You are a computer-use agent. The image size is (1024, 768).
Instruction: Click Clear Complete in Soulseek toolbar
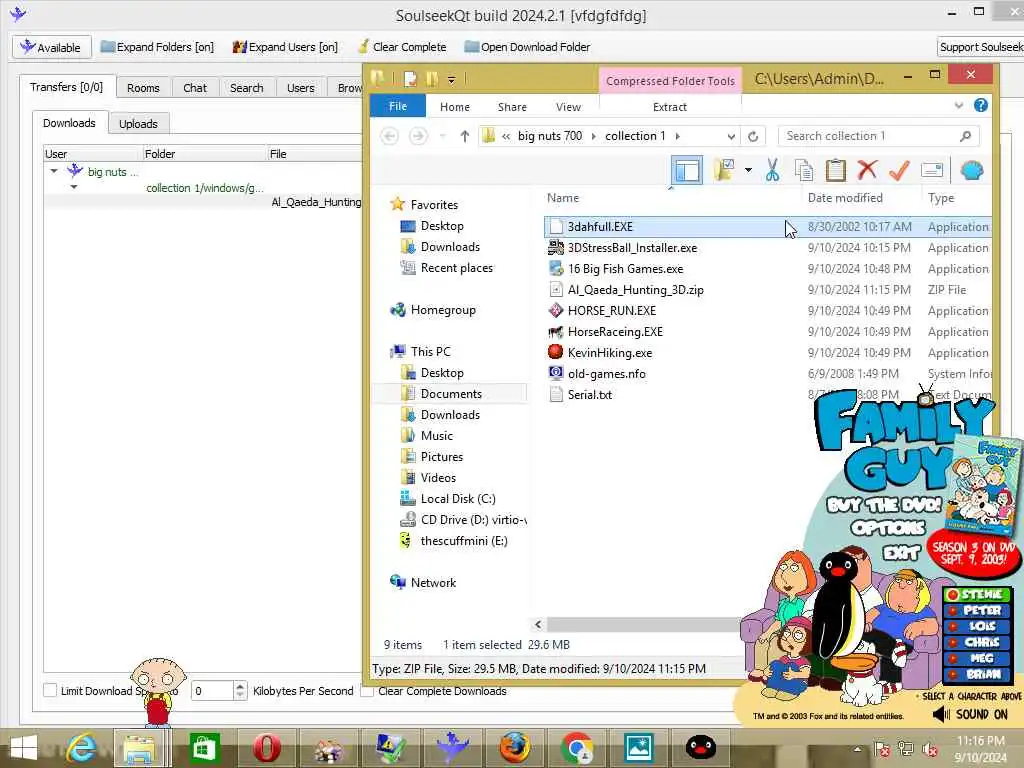[x=402, y=47]
